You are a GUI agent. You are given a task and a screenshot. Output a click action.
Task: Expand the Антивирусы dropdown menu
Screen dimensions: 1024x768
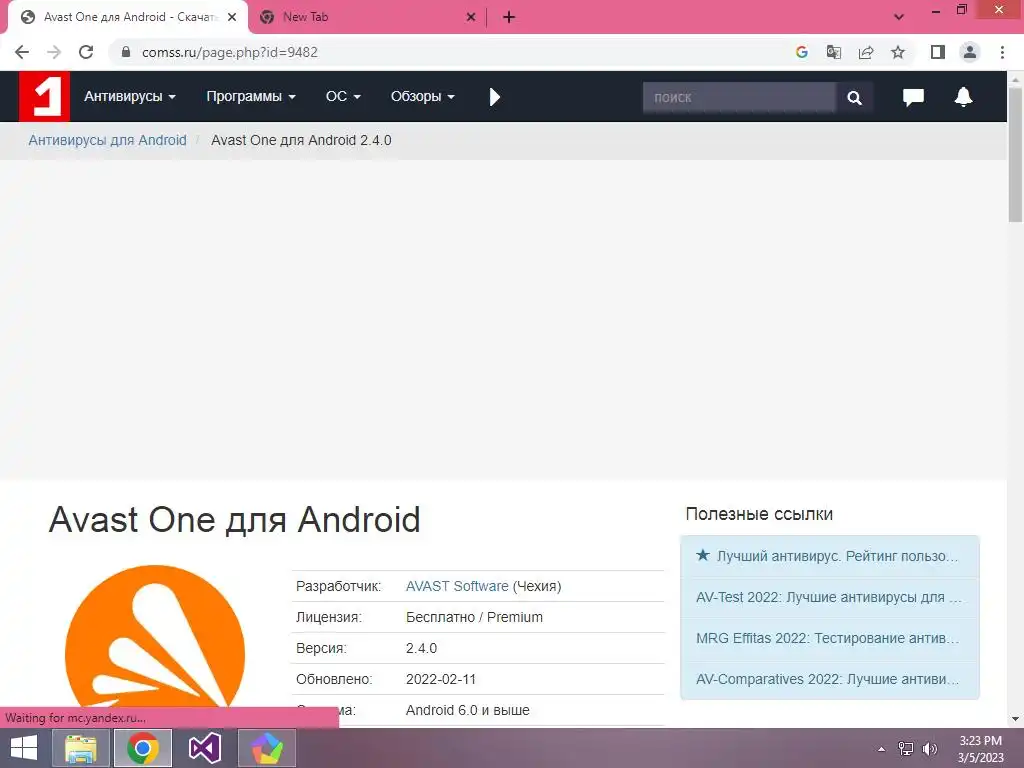click(130, 97)
